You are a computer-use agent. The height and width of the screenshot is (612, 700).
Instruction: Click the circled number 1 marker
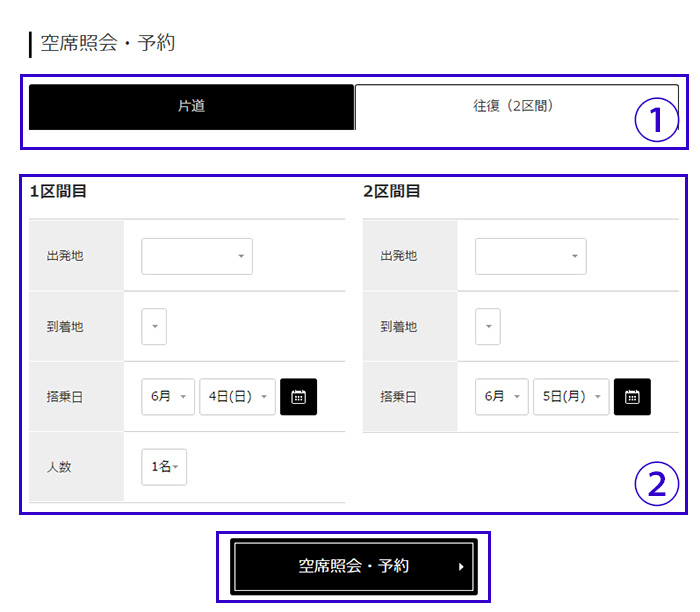point(656,122)
